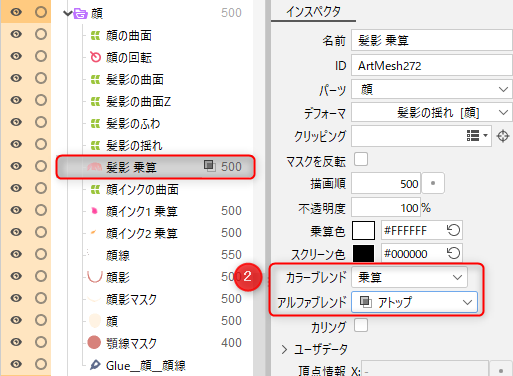Select the 顔インク1 乗算 item in list
513x376 pixels.
click(142, 211)
